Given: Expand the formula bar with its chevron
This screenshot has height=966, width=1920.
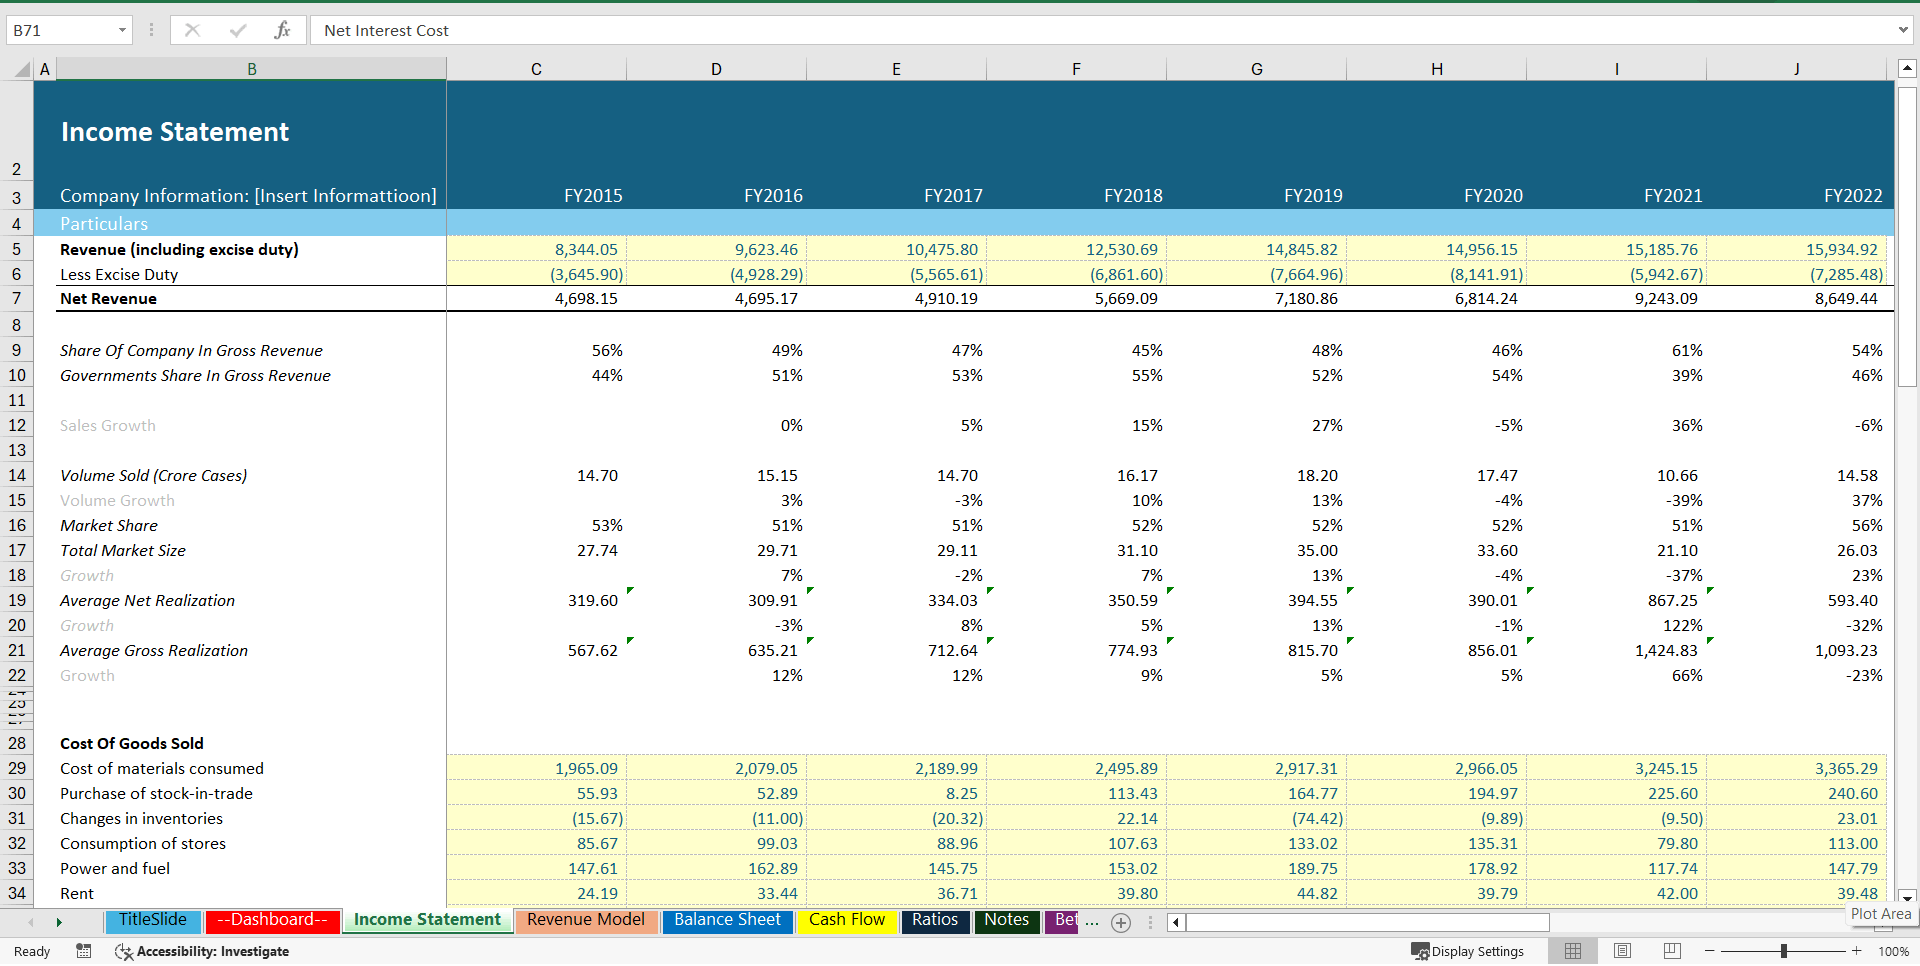Looking at the screenshot, I should click(1902, 30).
